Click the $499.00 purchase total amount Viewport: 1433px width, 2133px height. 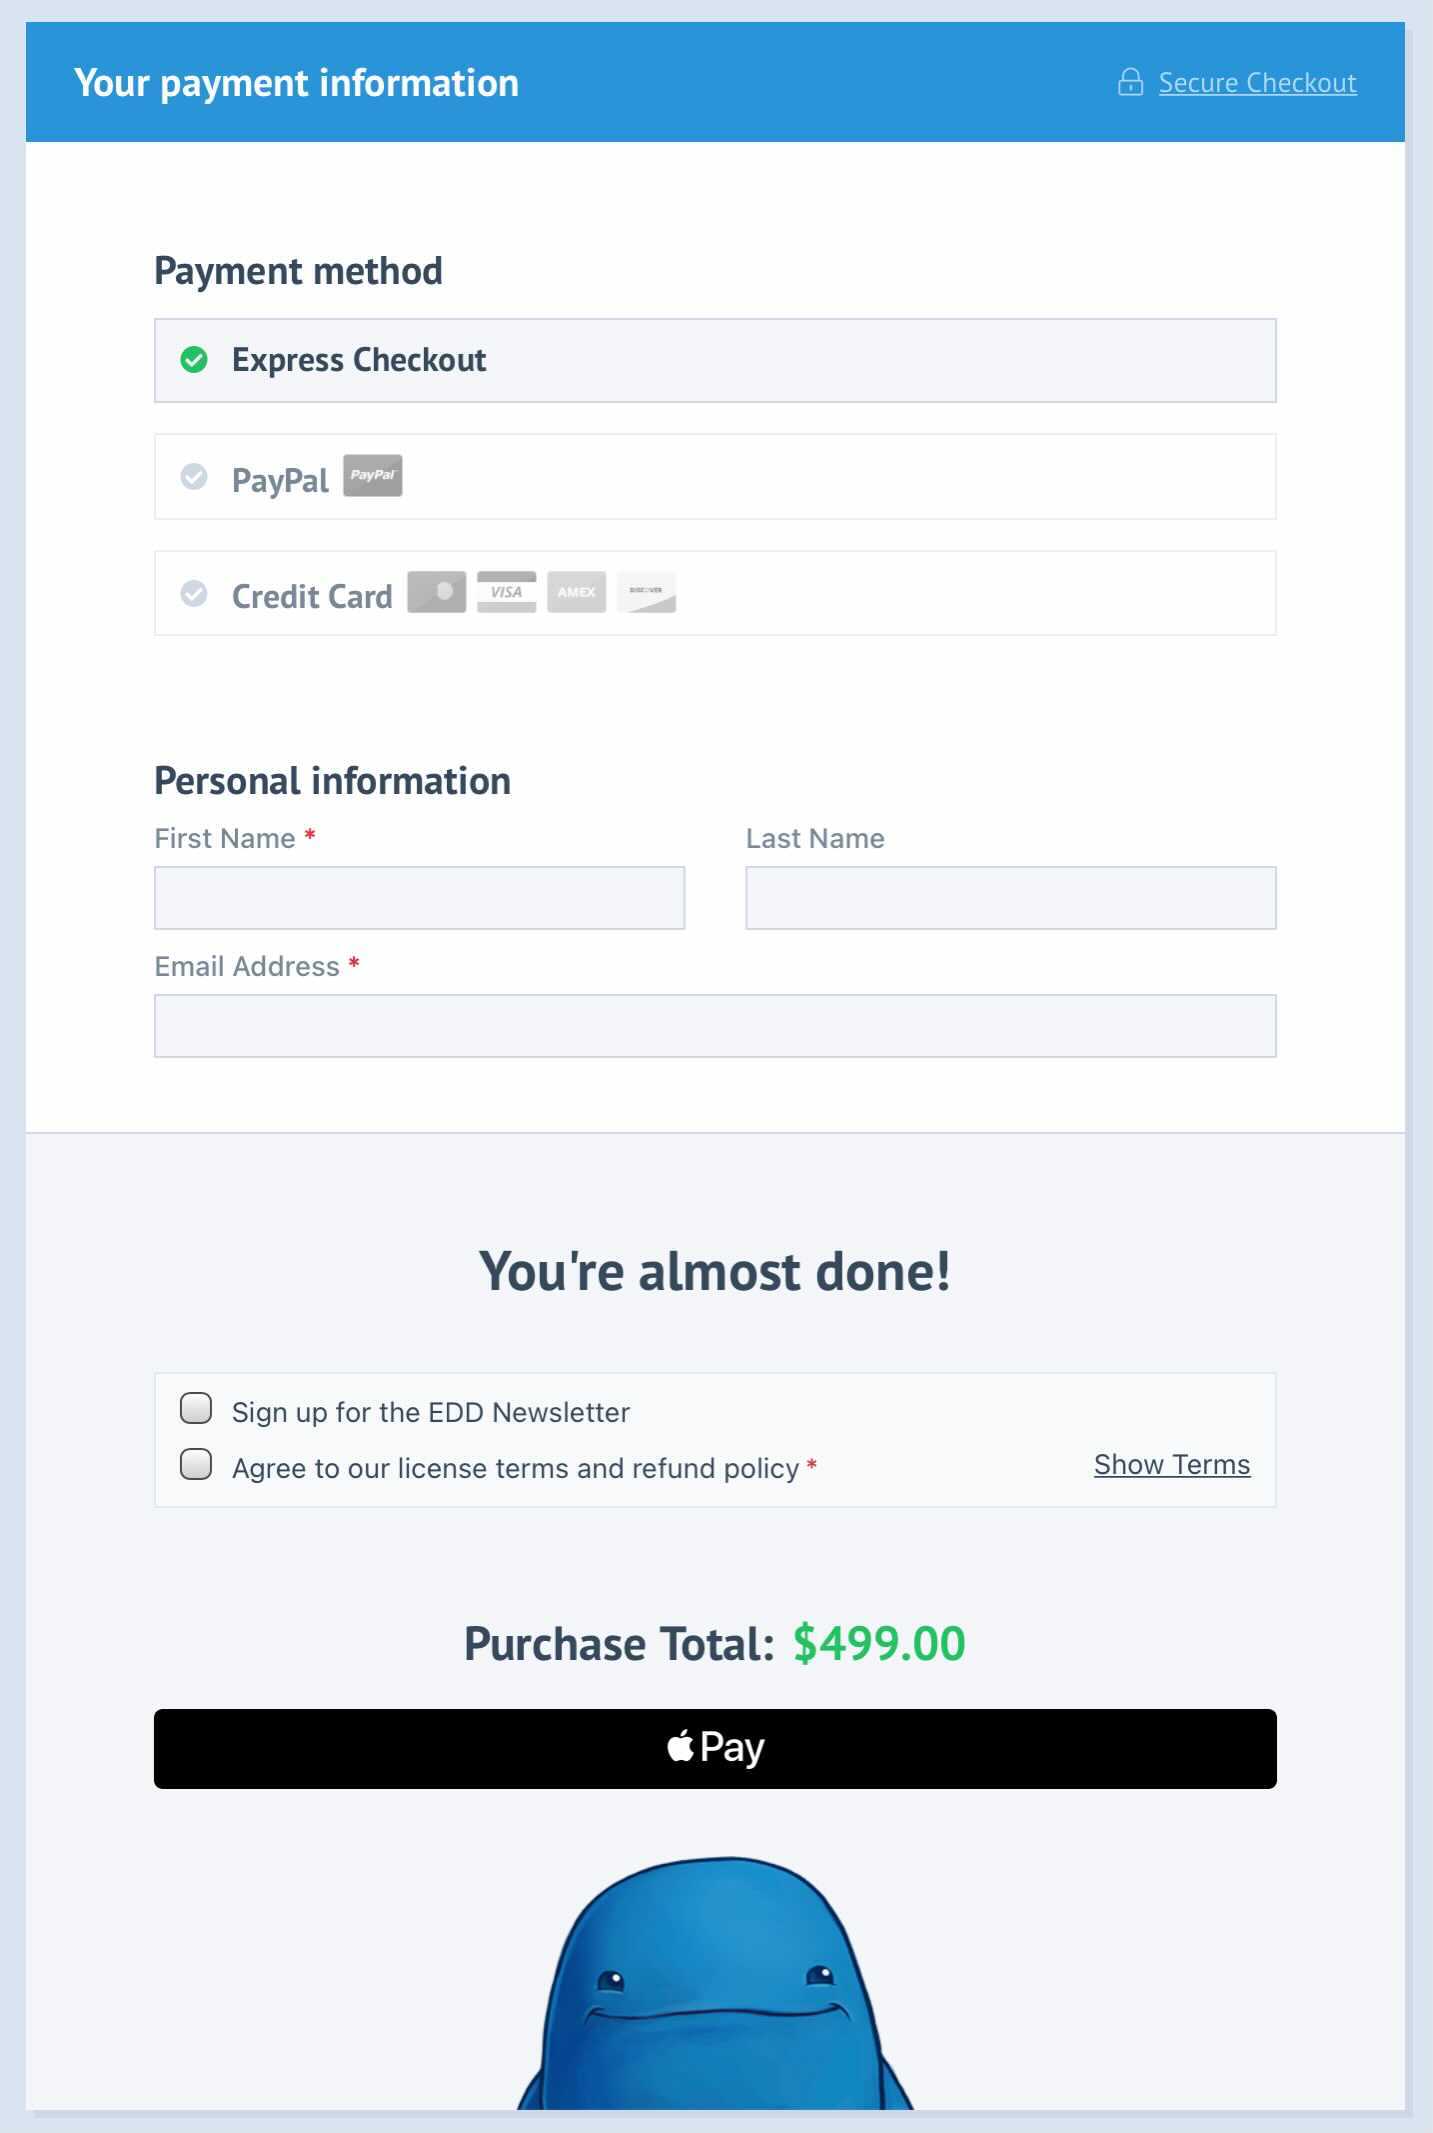879,1644
